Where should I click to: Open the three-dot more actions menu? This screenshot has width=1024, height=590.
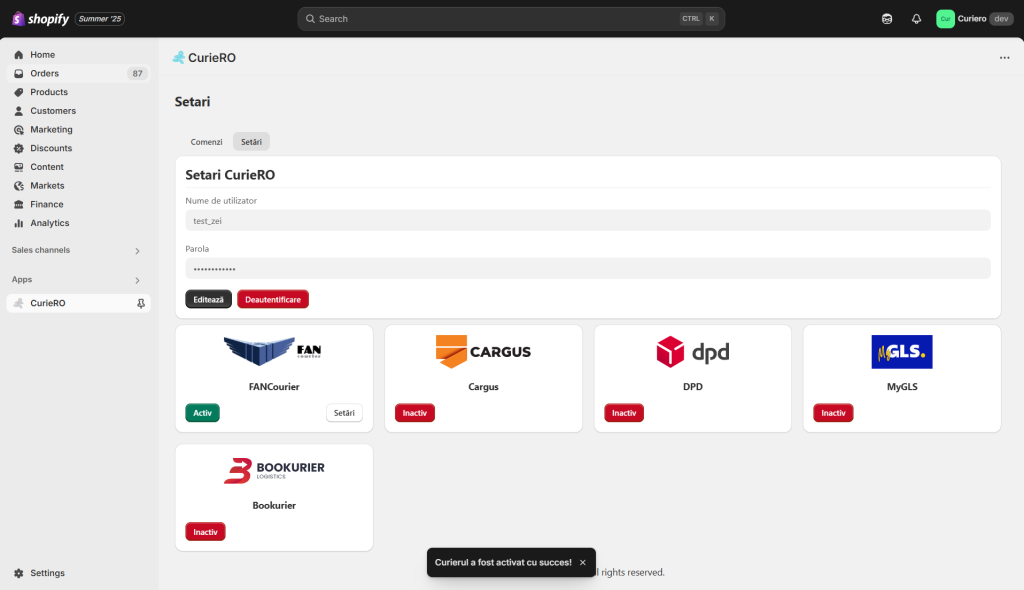click(1004, 57)
